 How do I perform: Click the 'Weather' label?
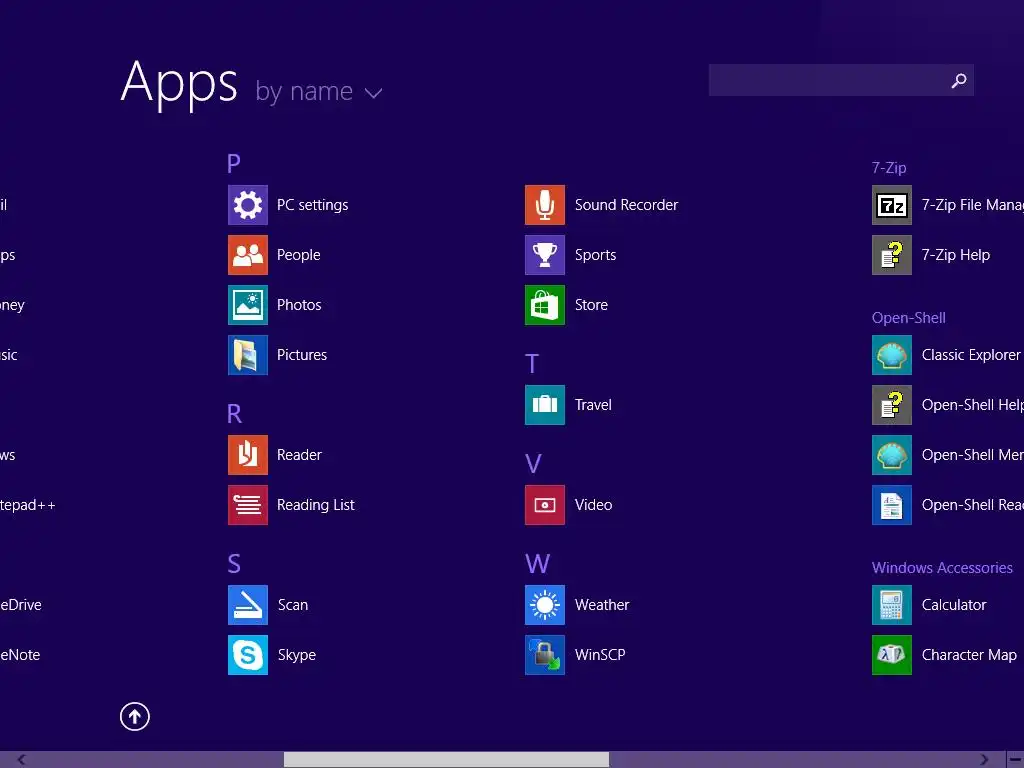click(602, 605)
